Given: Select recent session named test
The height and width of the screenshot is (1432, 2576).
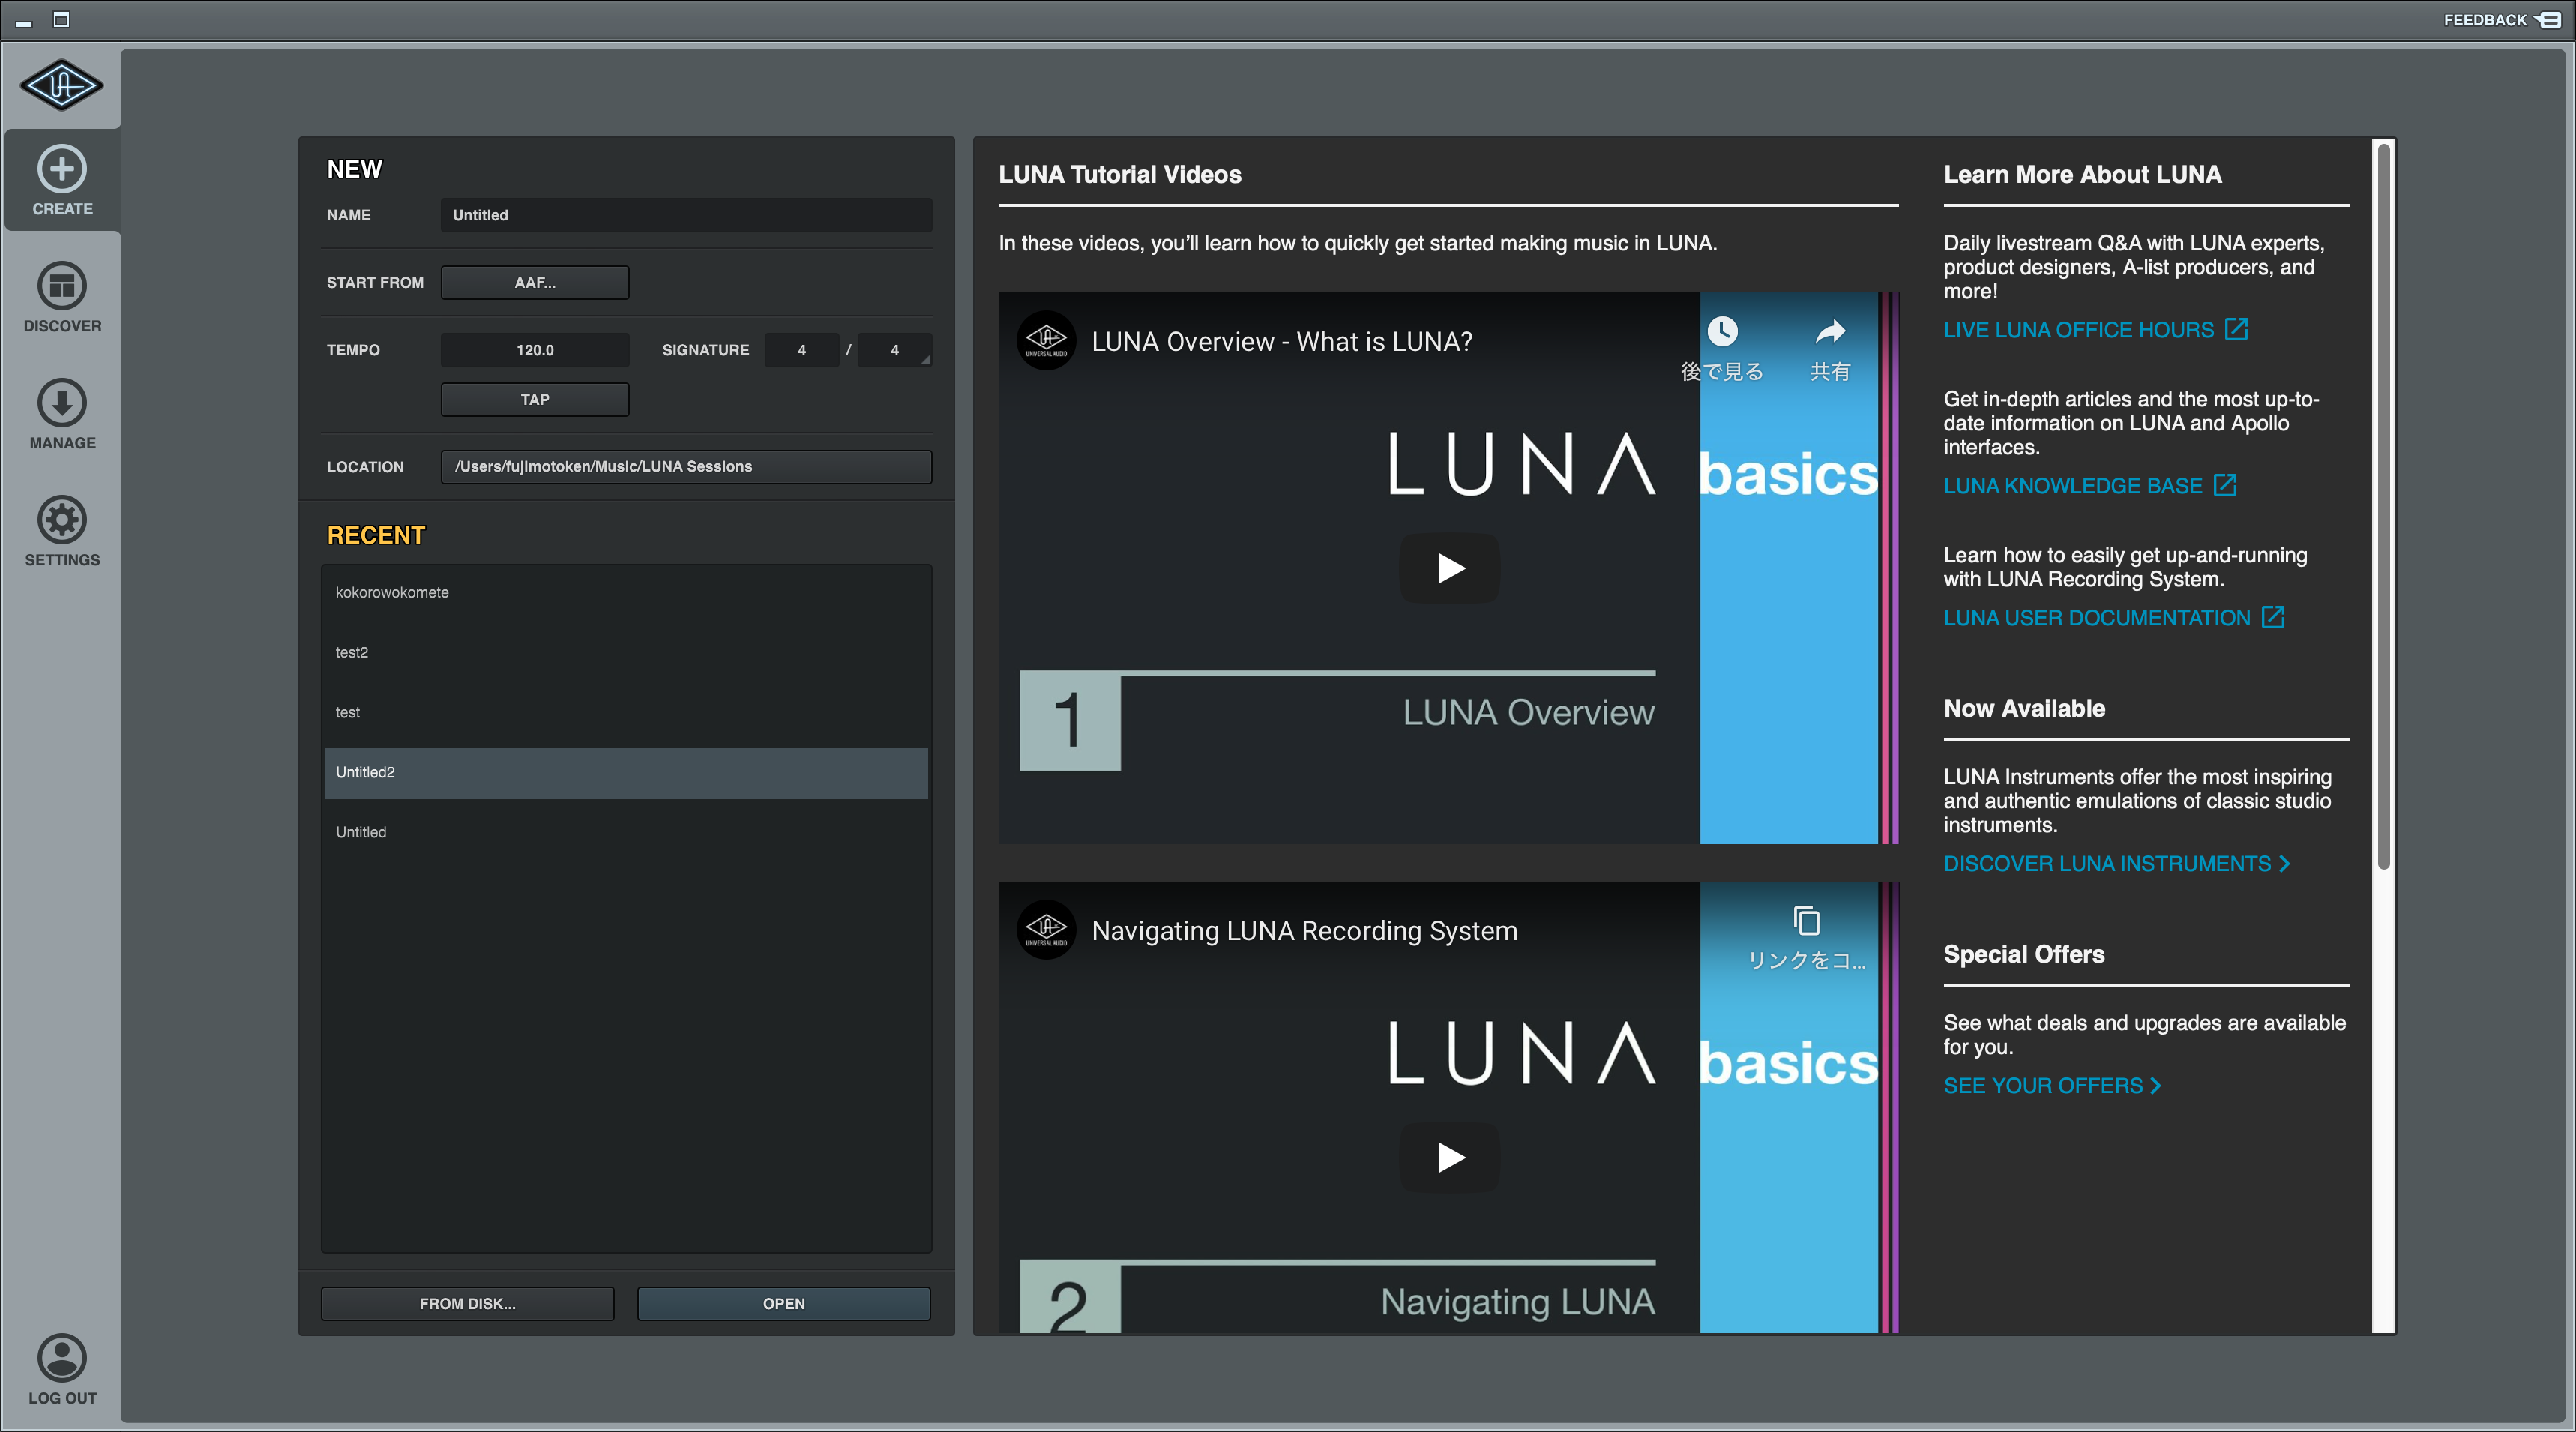Looking at the screenshot, I should (x=626, y=712).
